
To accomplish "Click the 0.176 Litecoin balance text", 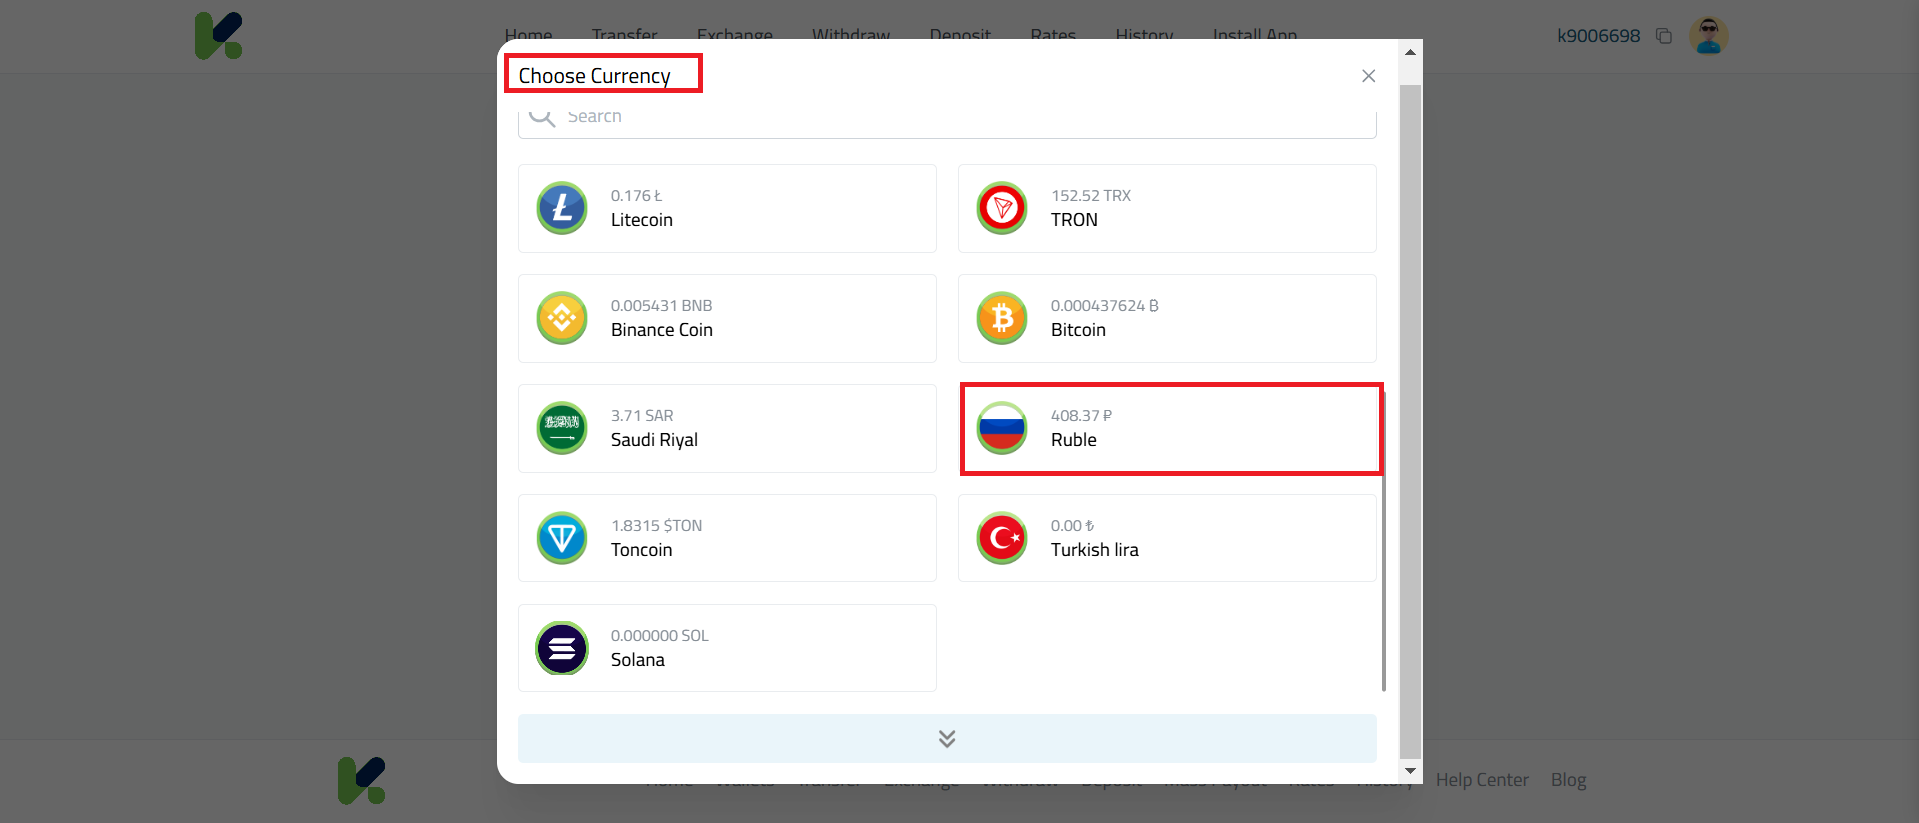I will pyautogui.click(x=637, y=195).
